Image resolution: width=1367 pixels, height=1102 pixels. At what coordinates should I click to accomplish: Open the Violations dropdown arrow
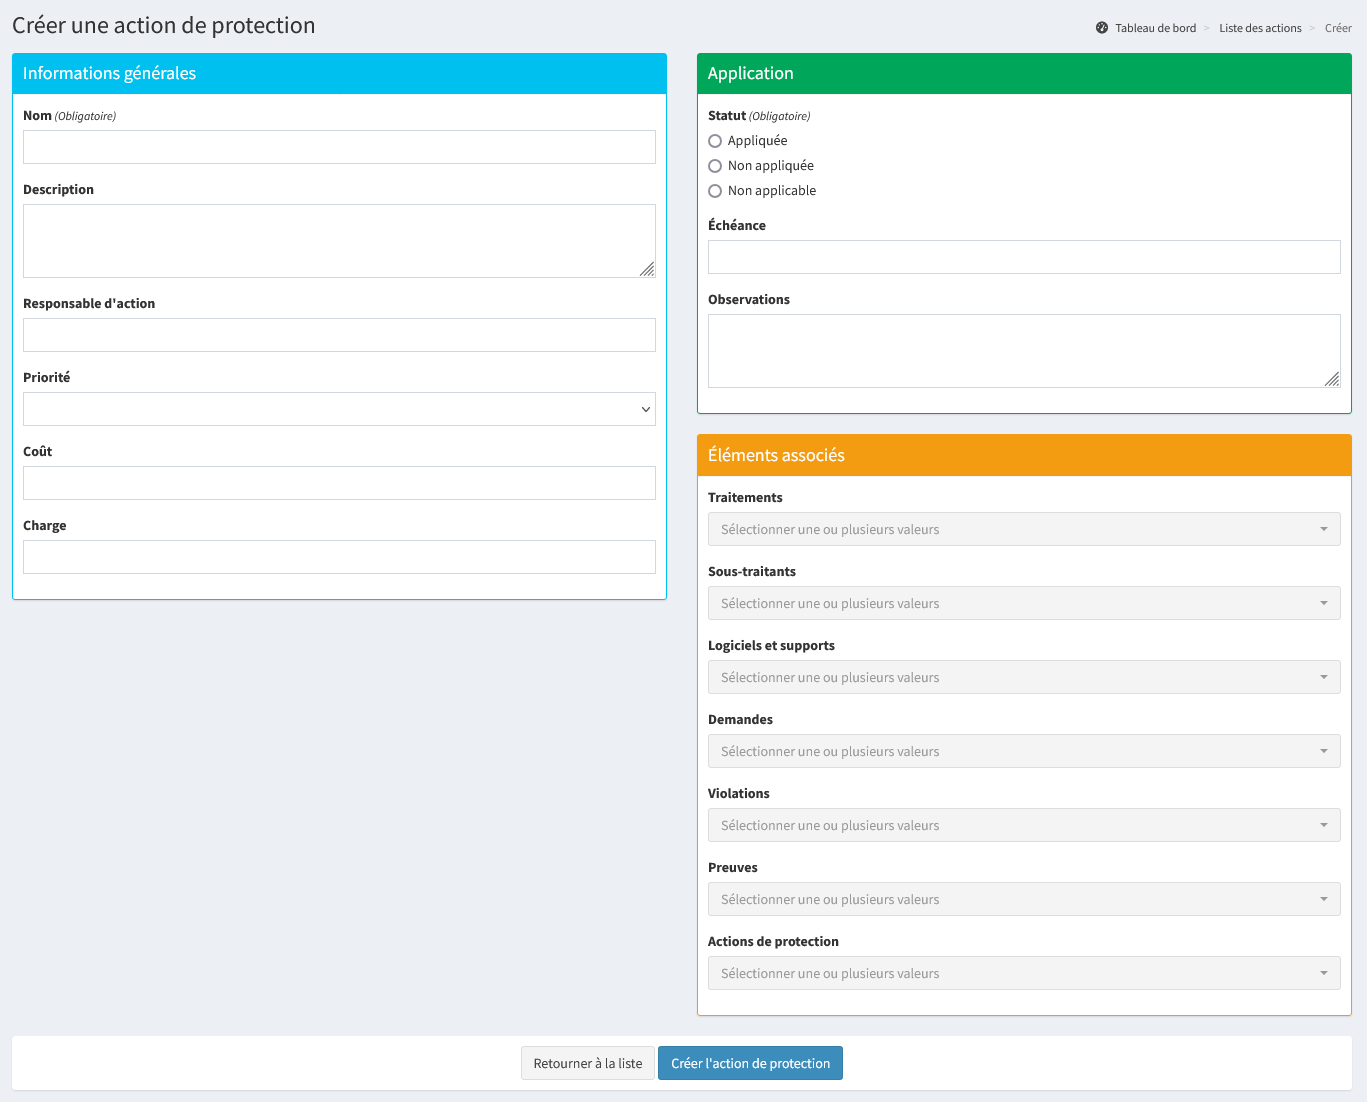click(x=1323, y=825)
